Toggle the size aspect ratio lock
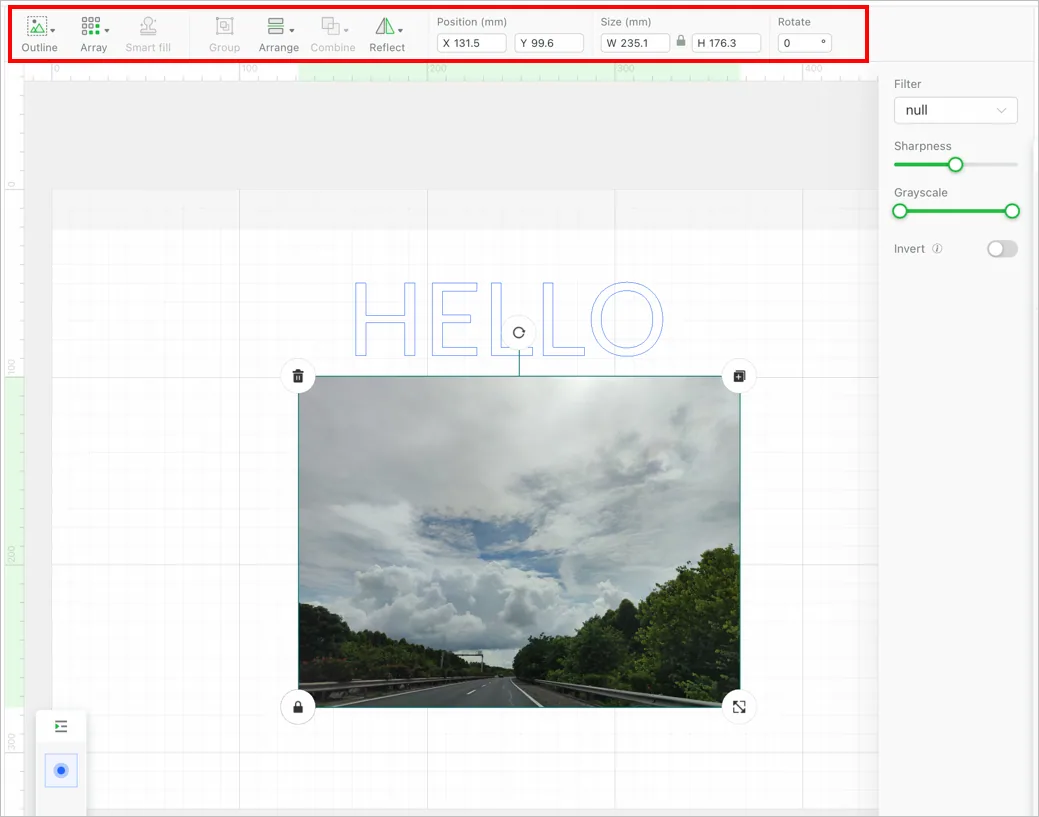Screen dimensions: 1039x817 (681, 41)
